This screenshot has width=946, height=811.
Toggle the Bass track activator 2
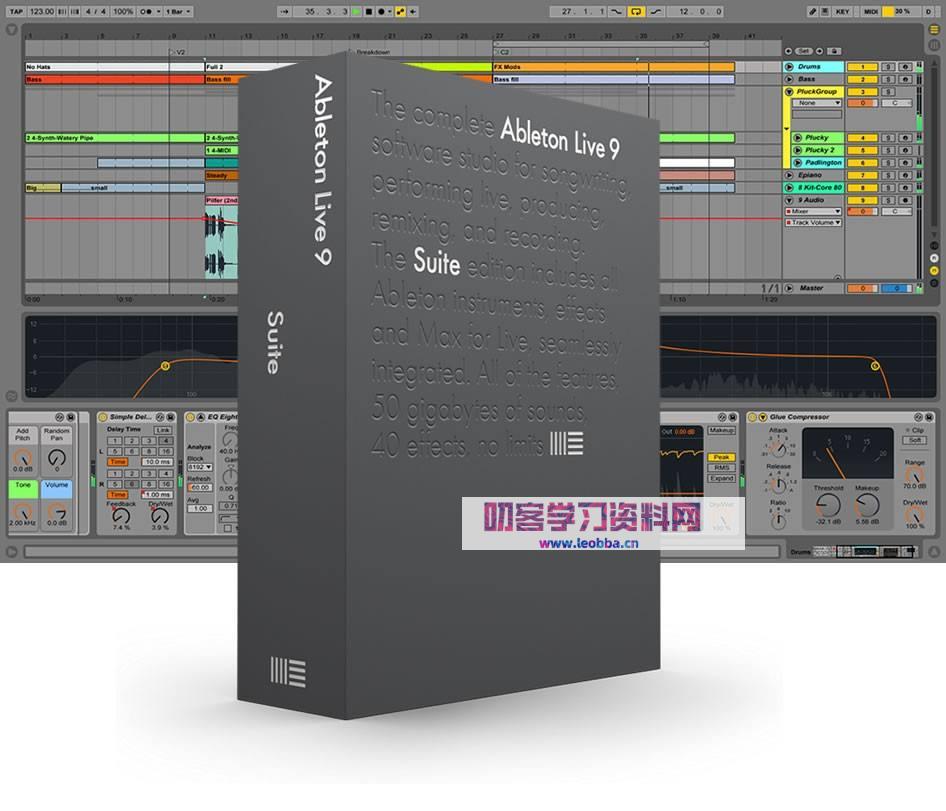click(x=862, y=80)
